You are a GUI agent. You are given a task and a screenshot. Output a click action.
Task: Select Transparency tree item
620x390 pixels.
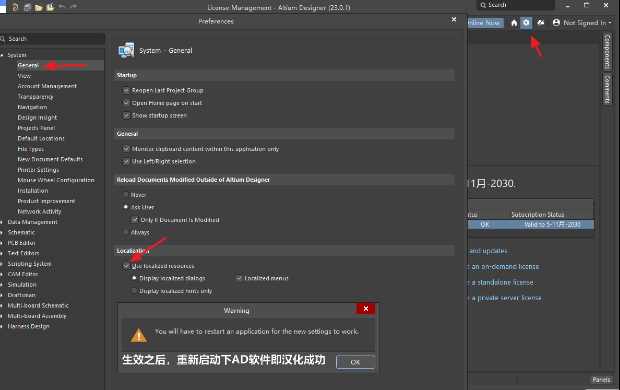pyautogui.click(x=35, y=97)
